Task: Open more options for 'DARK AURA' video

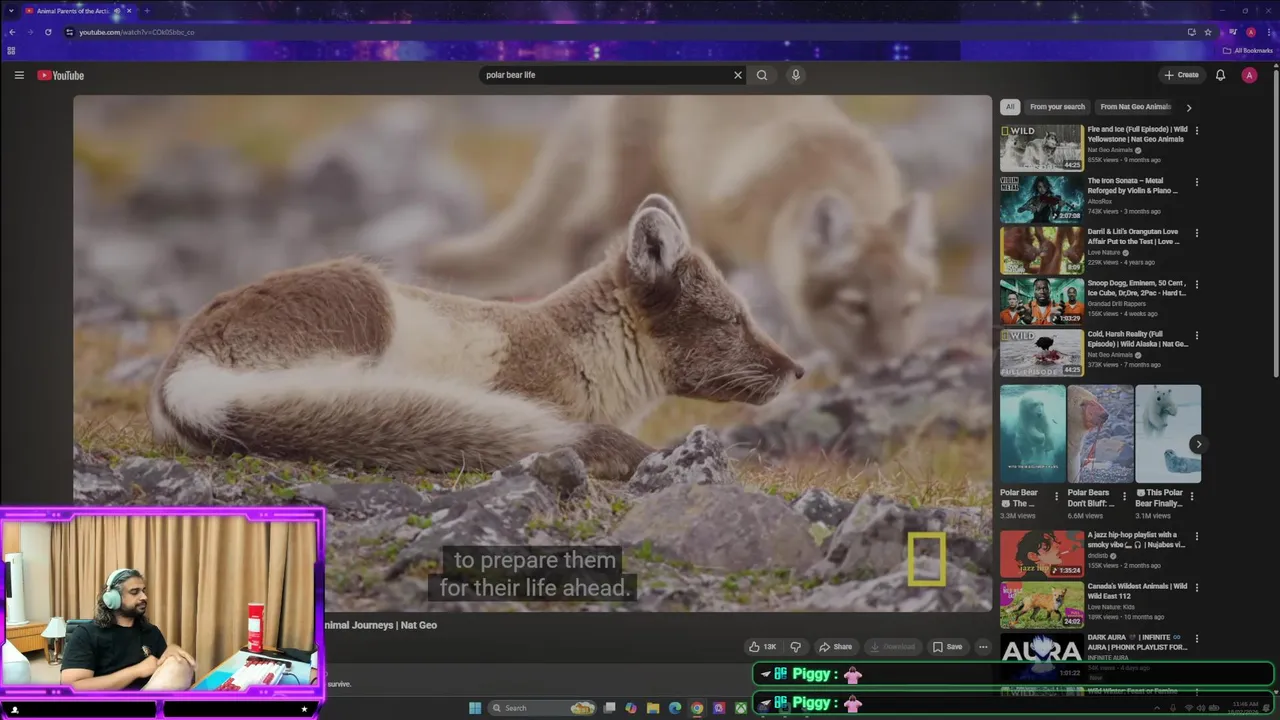Action: (x=1196, y=639)
